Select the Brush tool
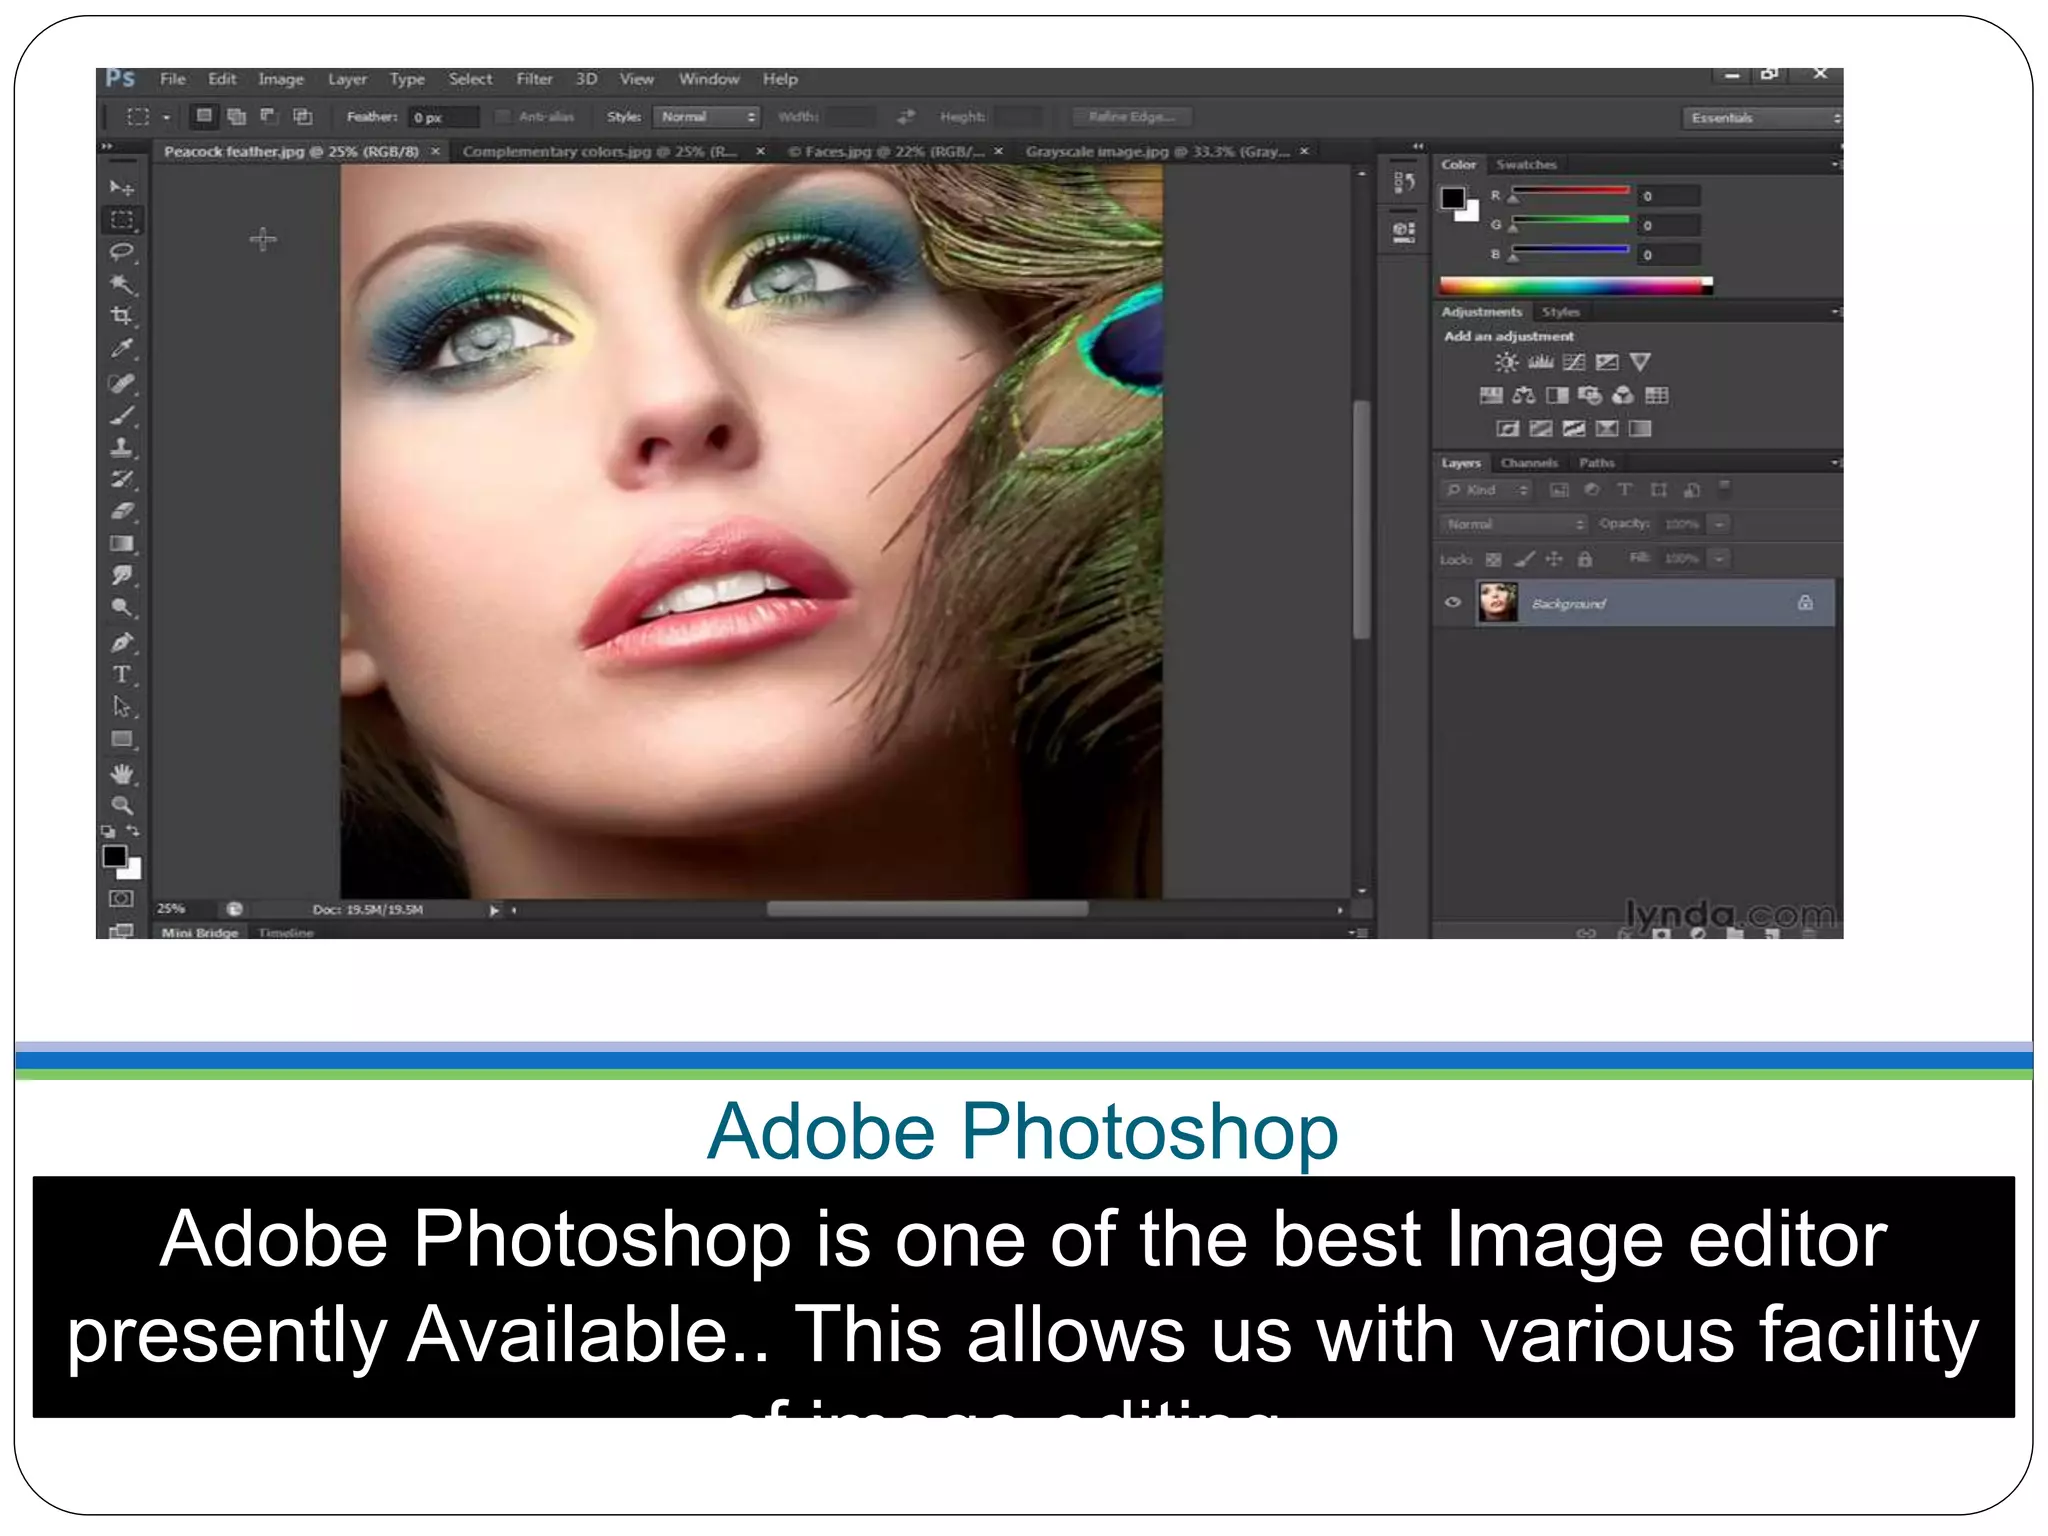Image resolution: width=2048 pixels, height=1536 pixels. coord(122,415)
